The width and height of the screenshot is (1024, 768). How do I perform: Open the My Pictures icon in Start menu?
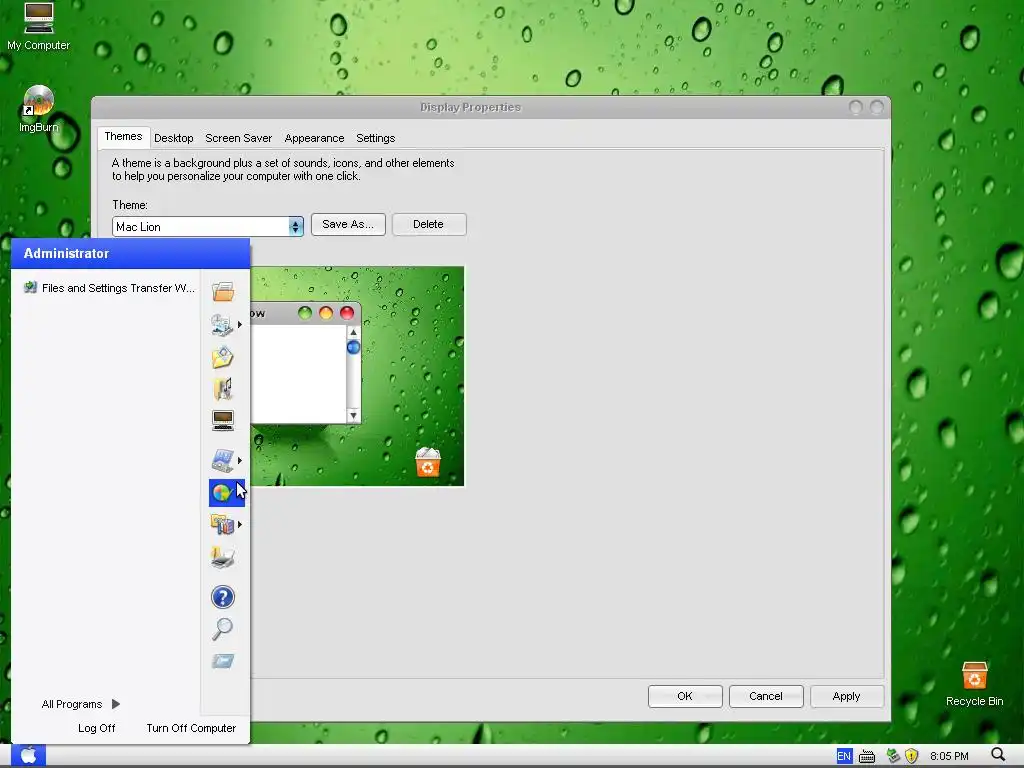(223, 357)
